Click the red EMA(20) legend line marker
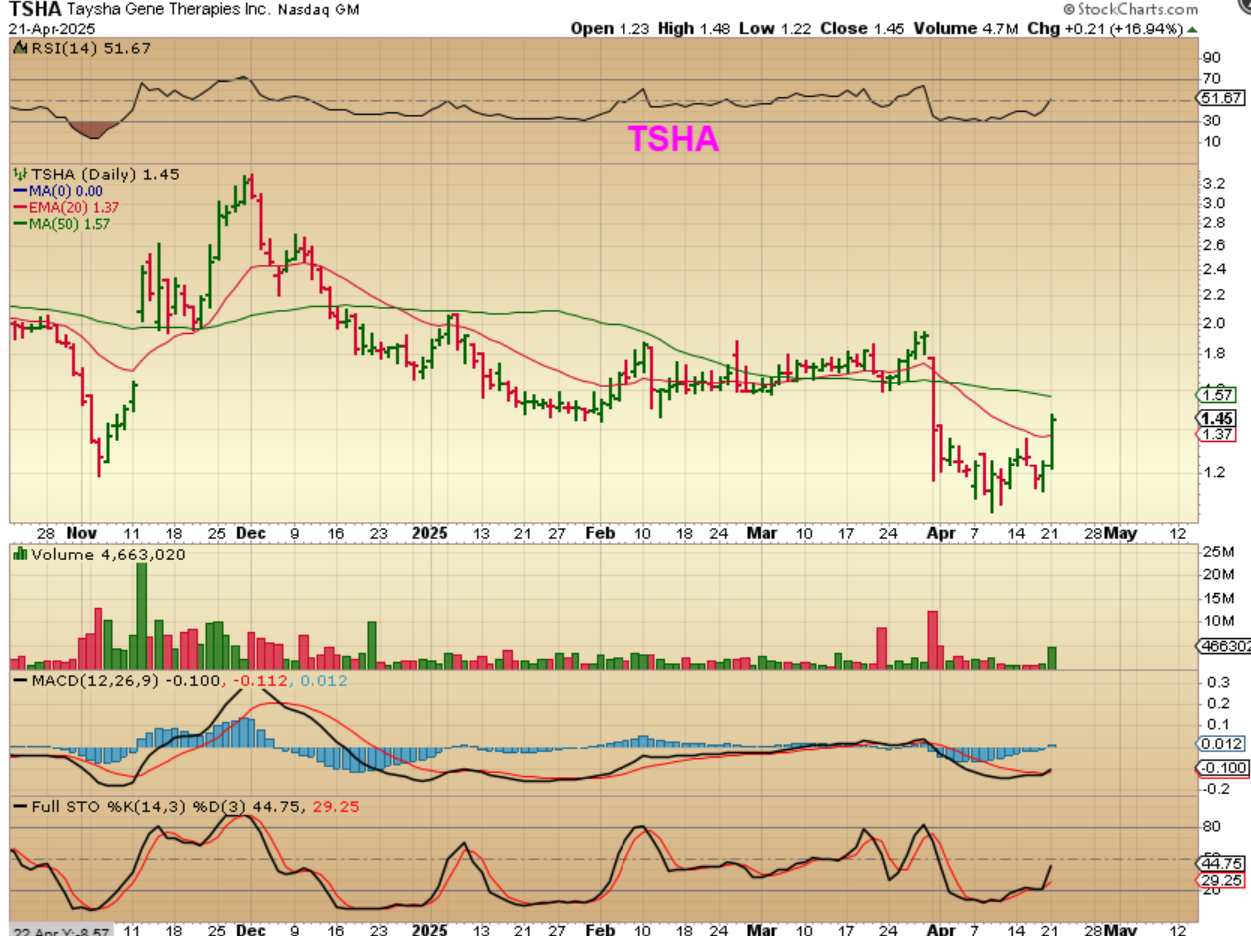This screenshot has width=1251, height=936. (20, 207)
